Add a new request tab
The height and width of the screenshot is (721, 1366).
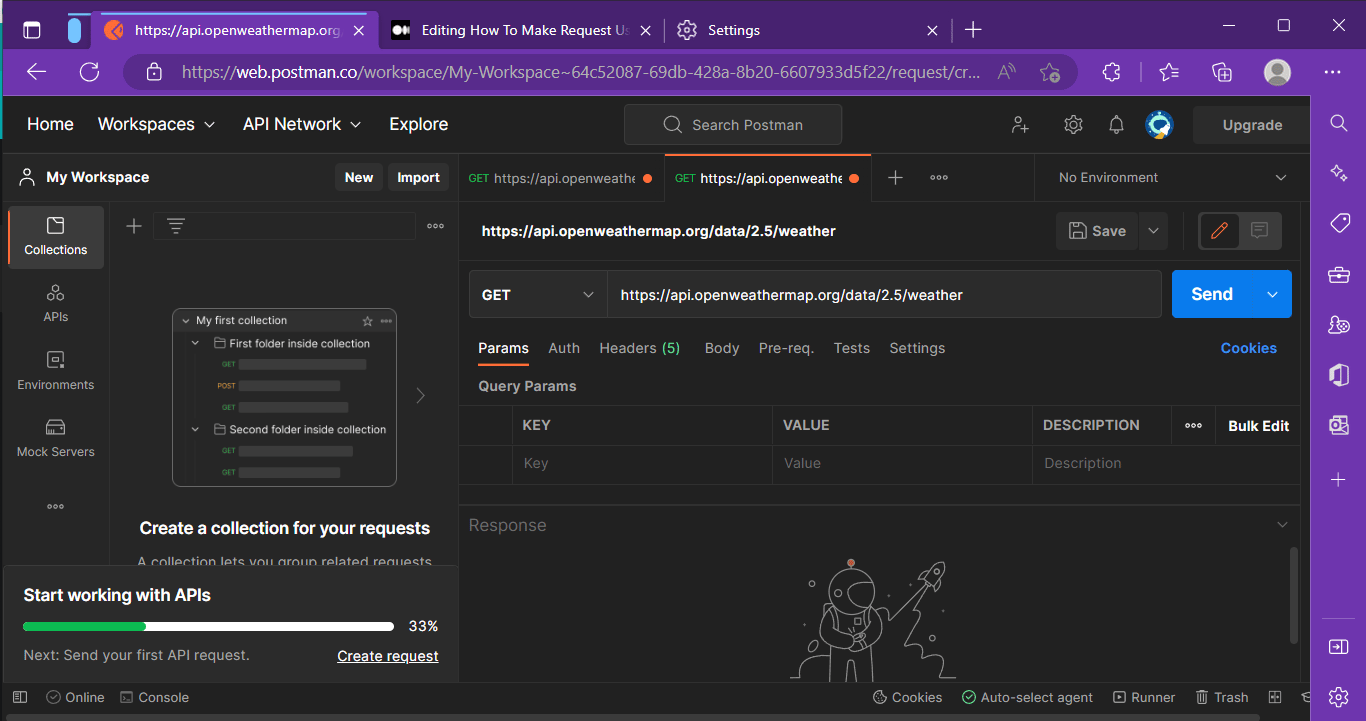(x=895, y=177)
